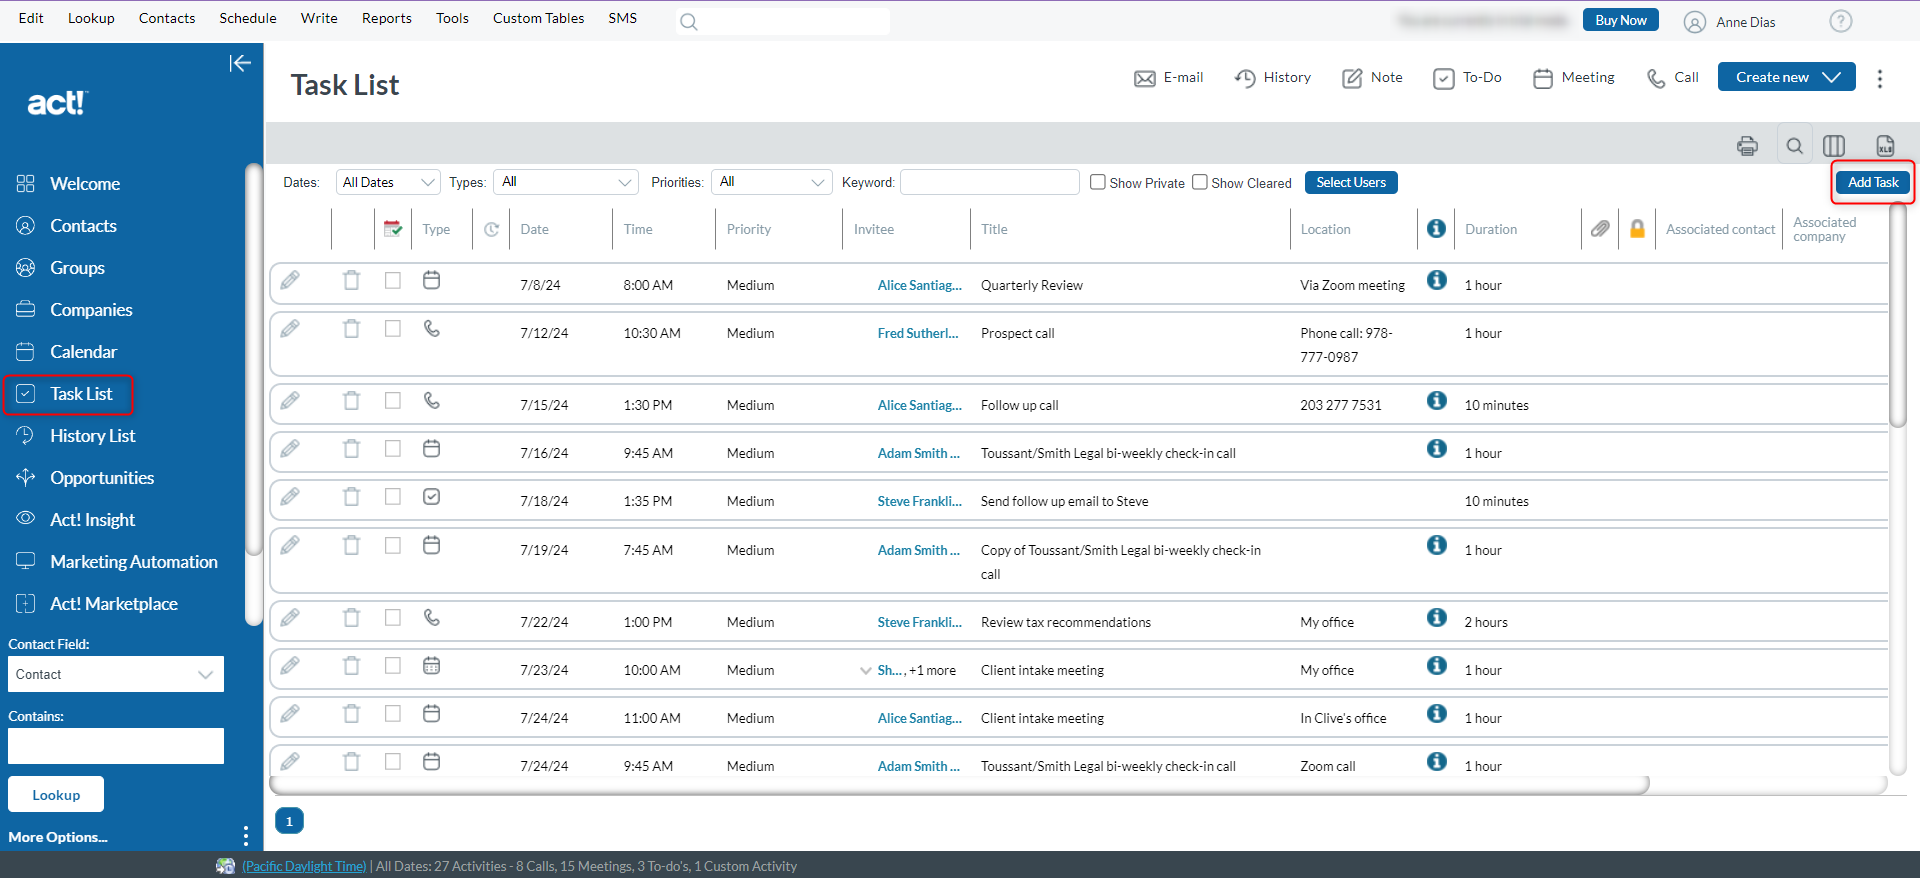This screenshot has height=878, width=1920.
Task: Open the All Dates dropdown
Action: point(388,182)
